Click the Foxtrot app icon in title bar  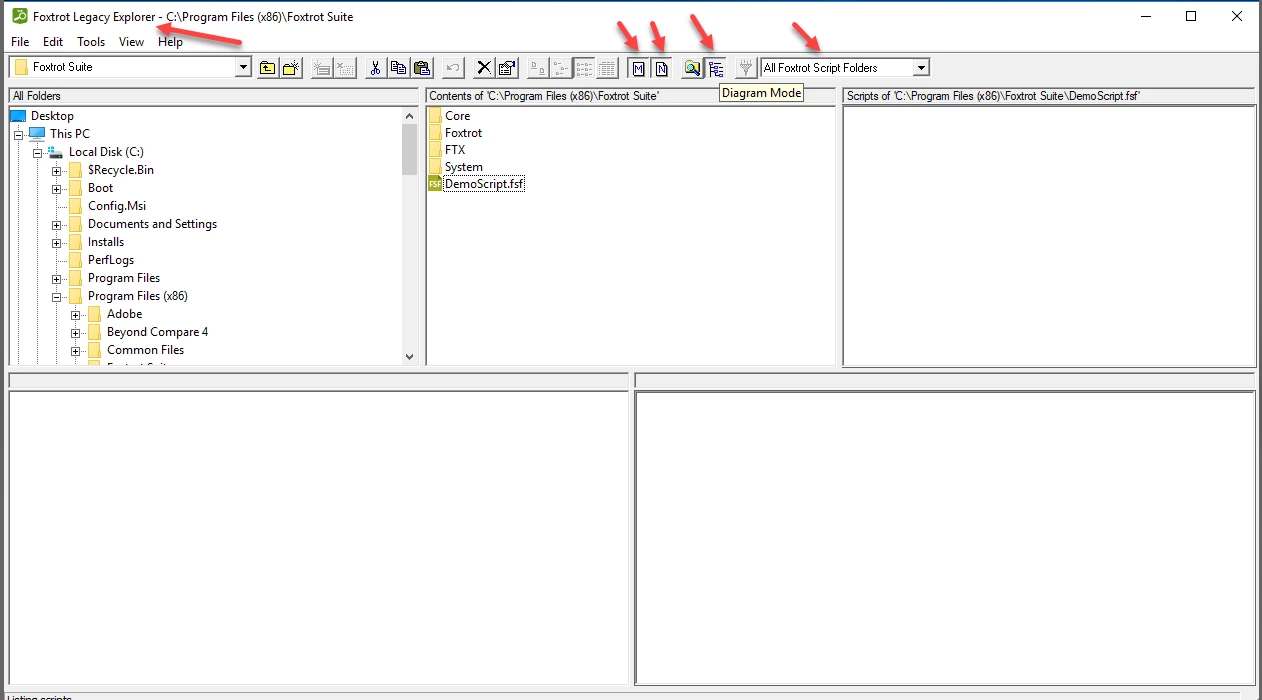[19, 16]
